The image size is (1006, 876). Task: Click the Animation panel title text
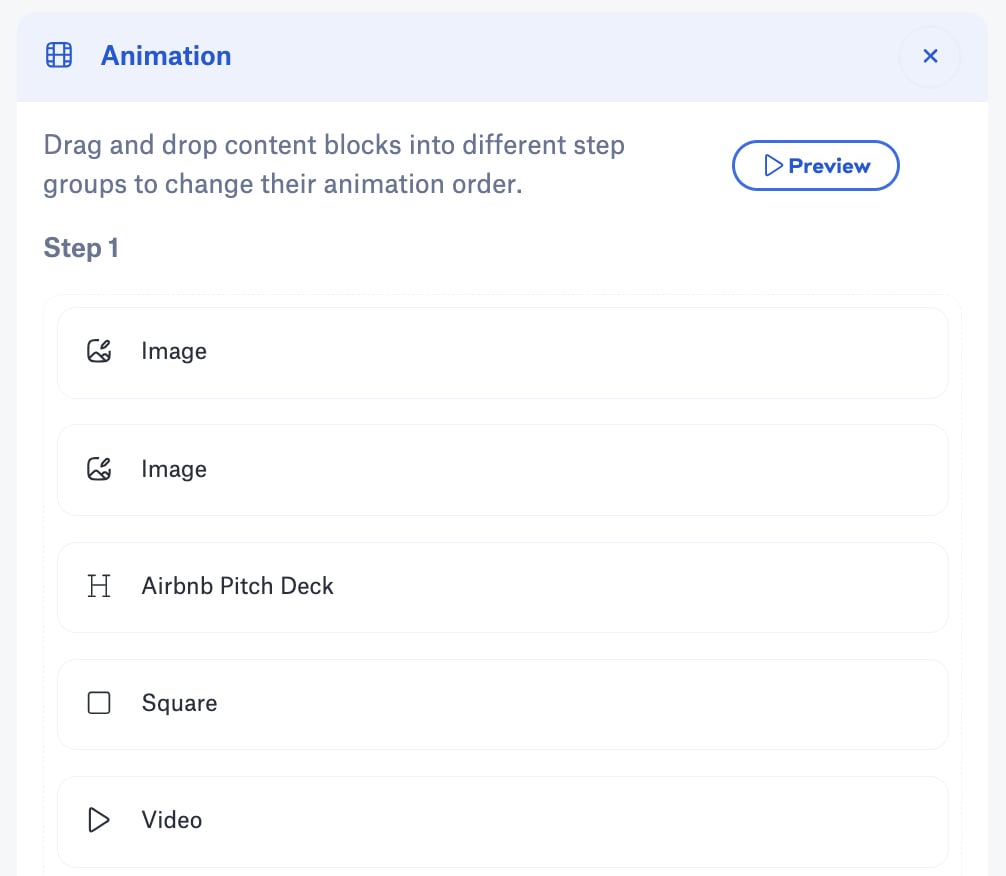click(166, 56)
